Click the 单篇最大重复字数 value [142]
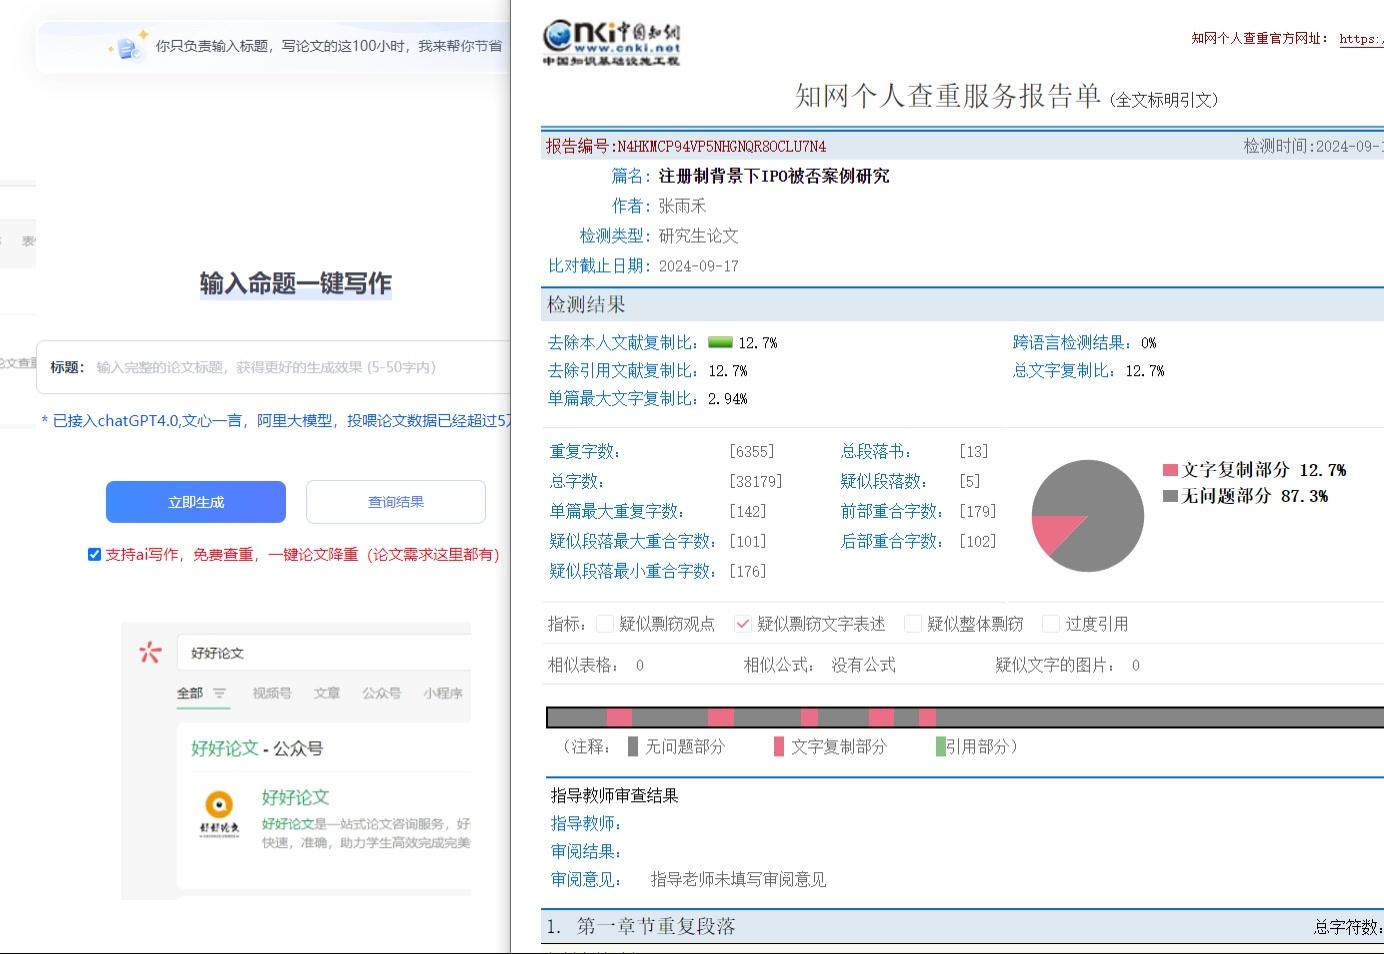 (748, 511)
